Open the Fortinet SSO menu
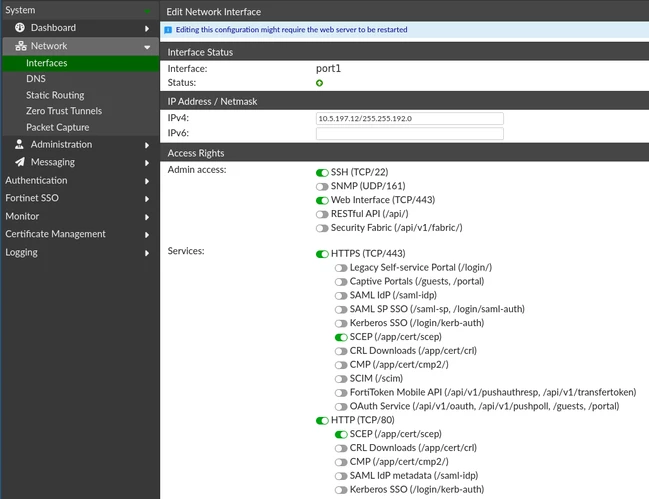649x499 pixels. tap(81, 198)
